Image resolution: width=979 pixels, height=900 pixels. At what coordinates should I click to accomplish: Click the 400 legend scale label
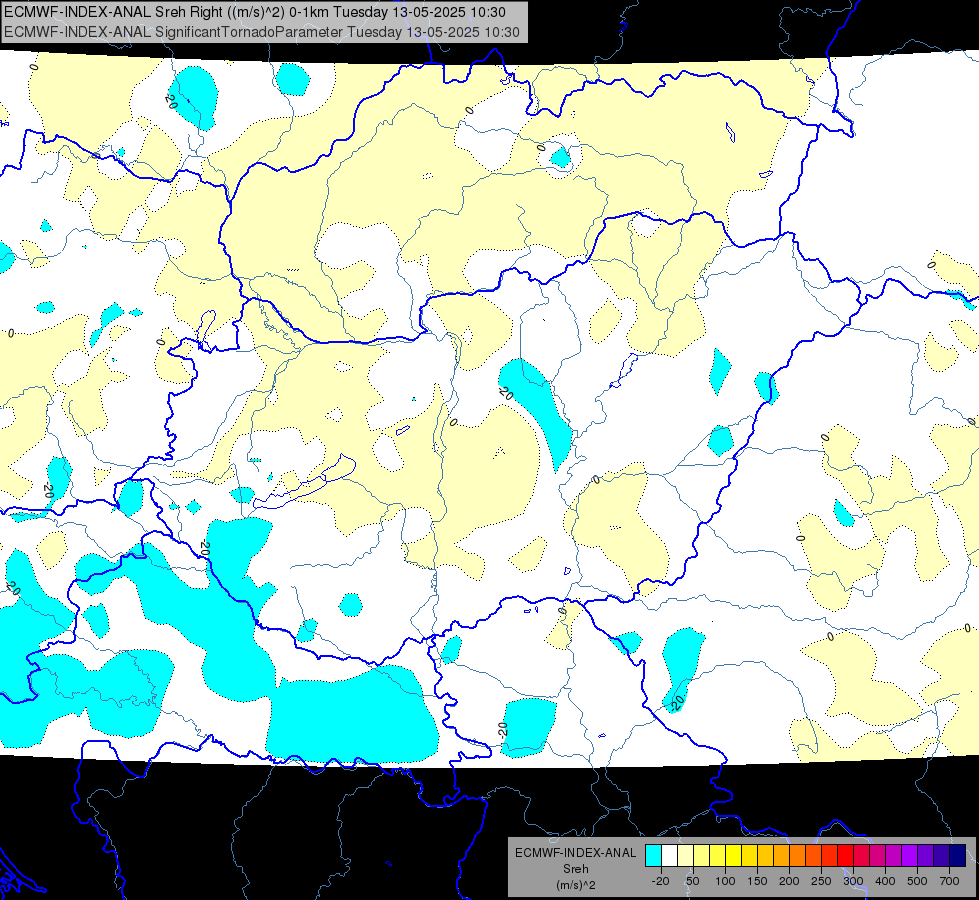[x=885, y=881]
